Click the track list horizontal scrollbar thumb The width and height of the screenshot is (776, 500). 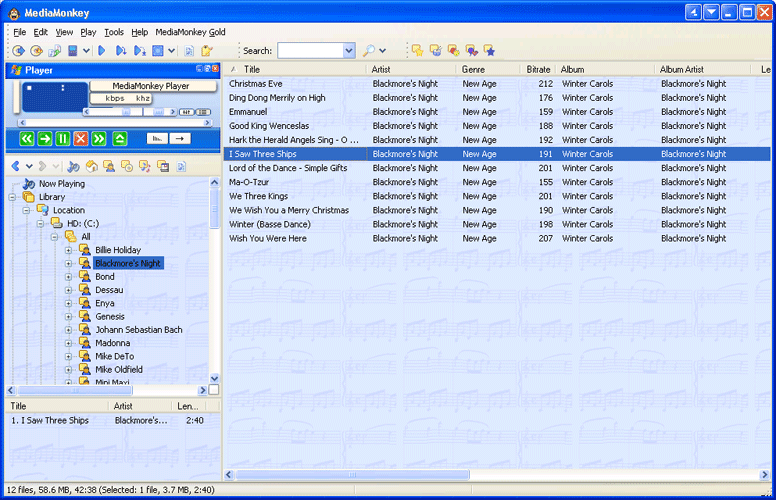(x=352, y=475)
